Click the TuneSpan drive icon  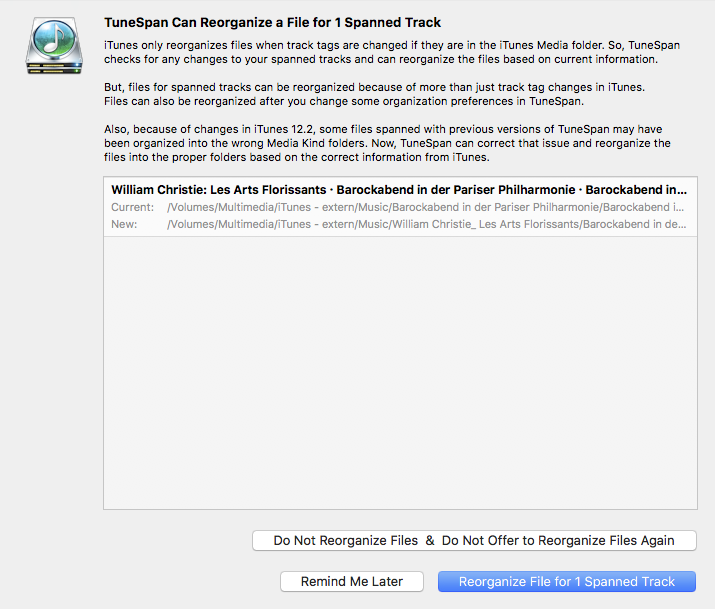[x=57, y=46]
